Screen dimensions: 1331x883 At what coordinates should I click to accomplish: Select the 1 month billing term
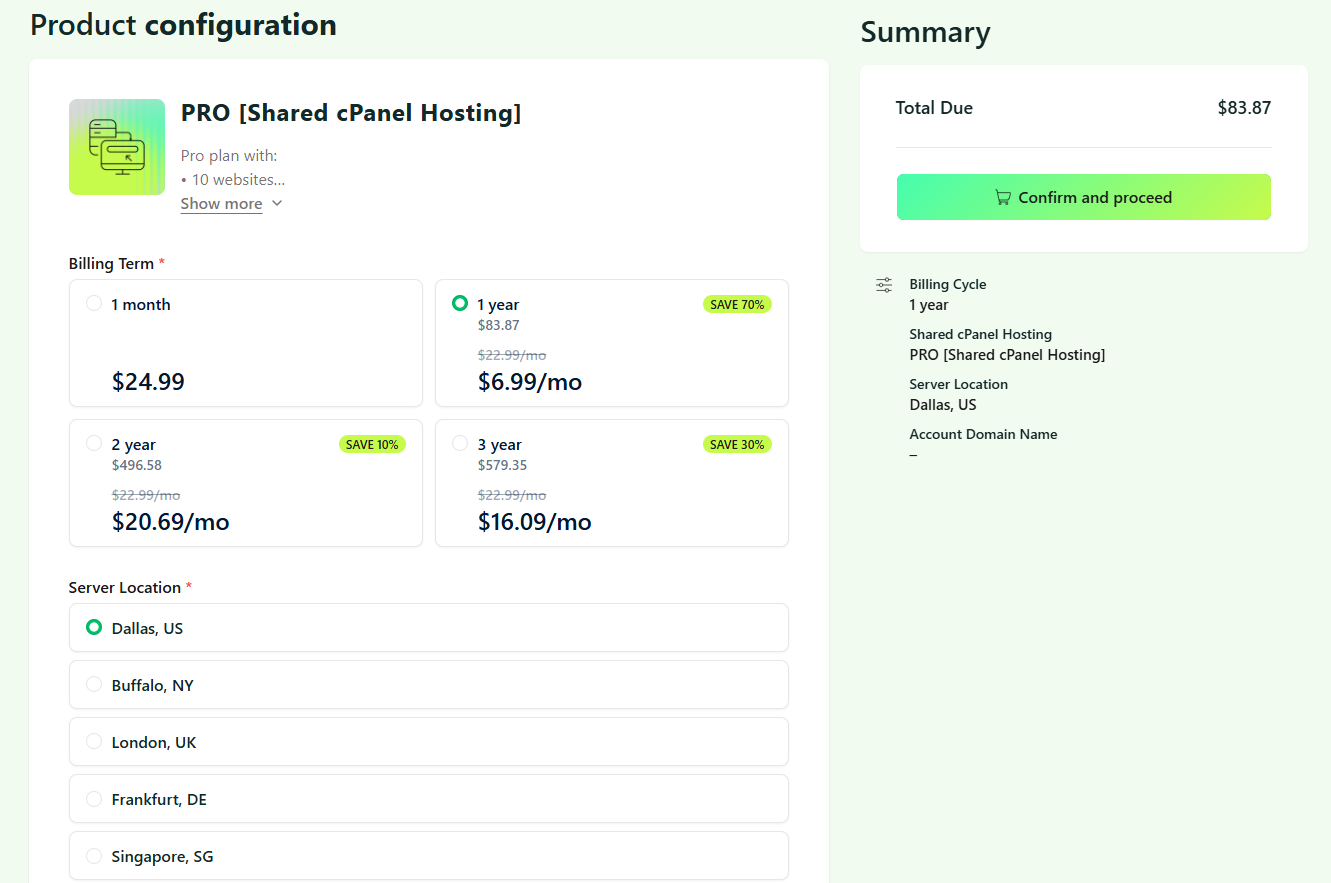[246, 343]
